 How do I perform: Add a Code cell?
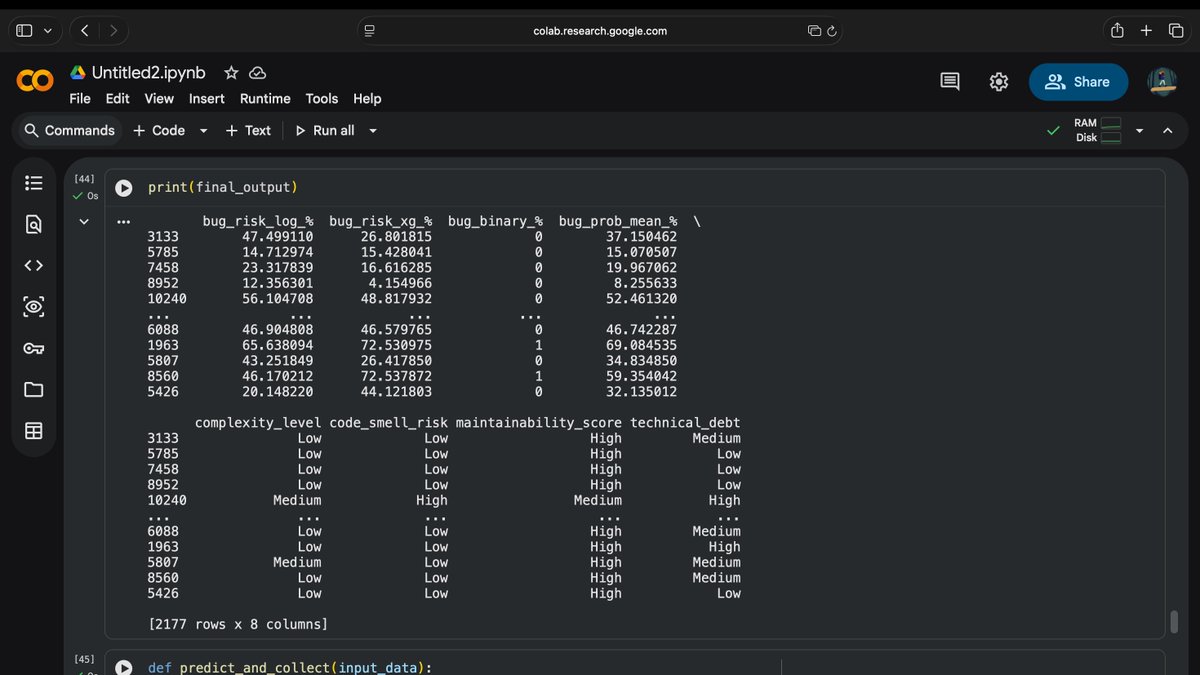(159, 131)
